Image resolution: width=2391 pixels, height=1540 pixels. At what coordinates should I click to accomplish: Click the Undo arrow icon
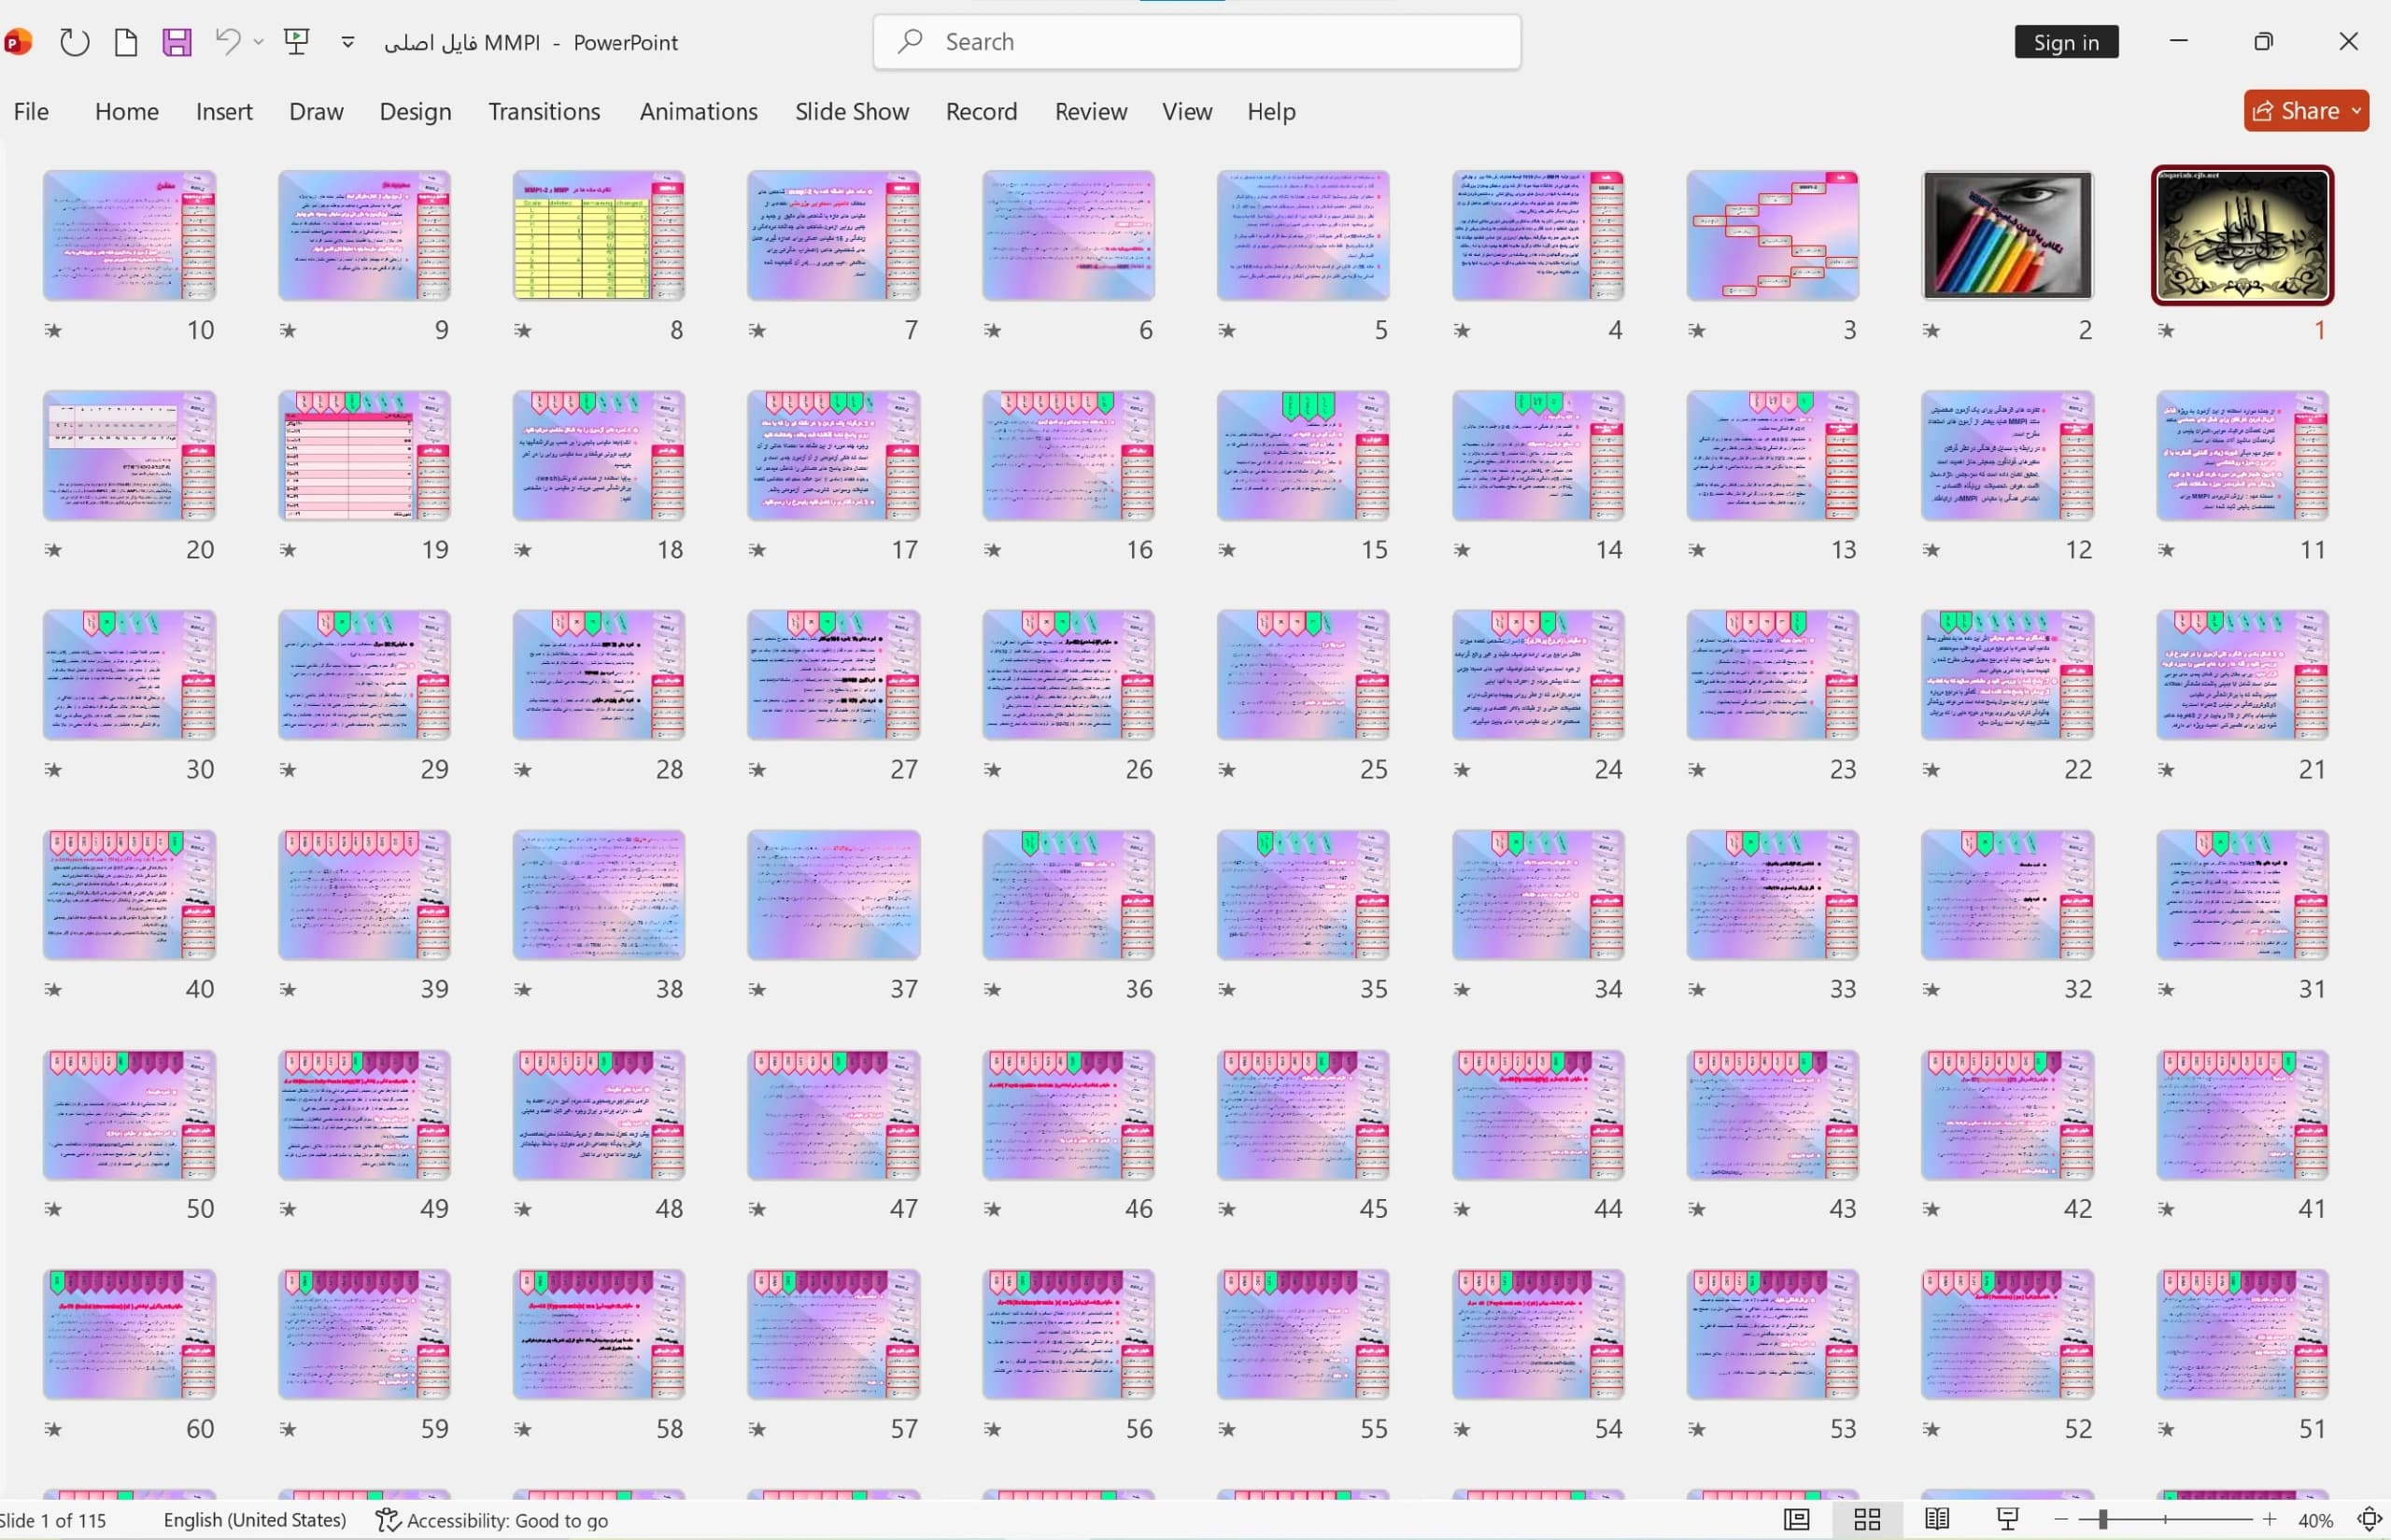(228, 41)
